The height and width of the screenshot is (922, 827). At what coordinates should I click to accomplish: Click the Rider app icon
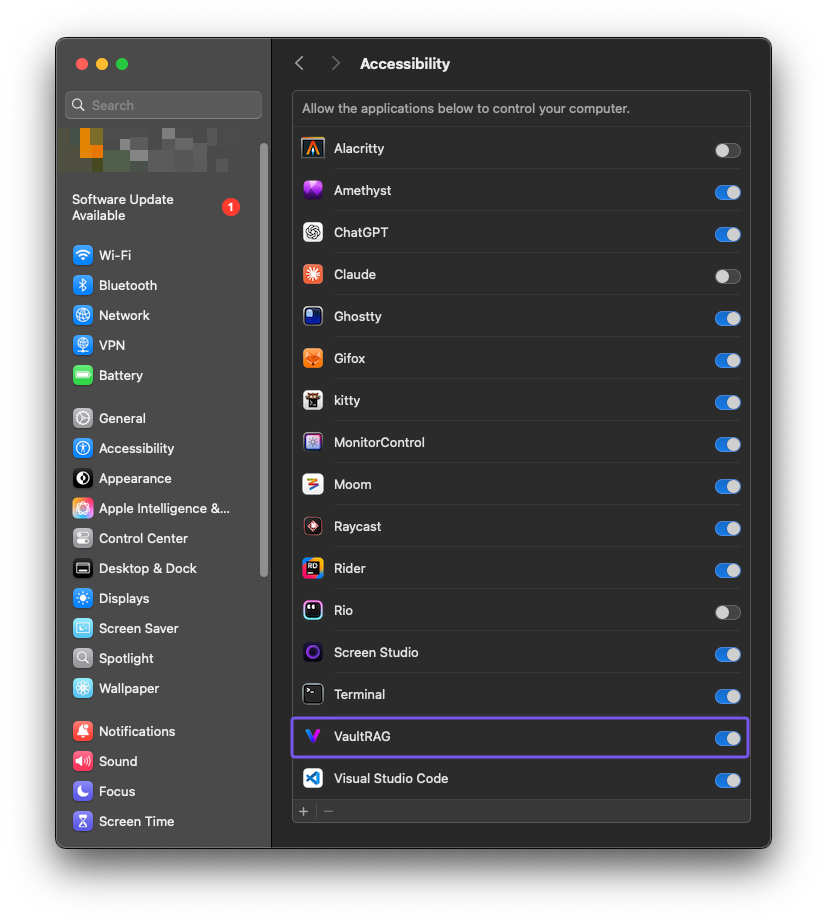coord(313,569)
